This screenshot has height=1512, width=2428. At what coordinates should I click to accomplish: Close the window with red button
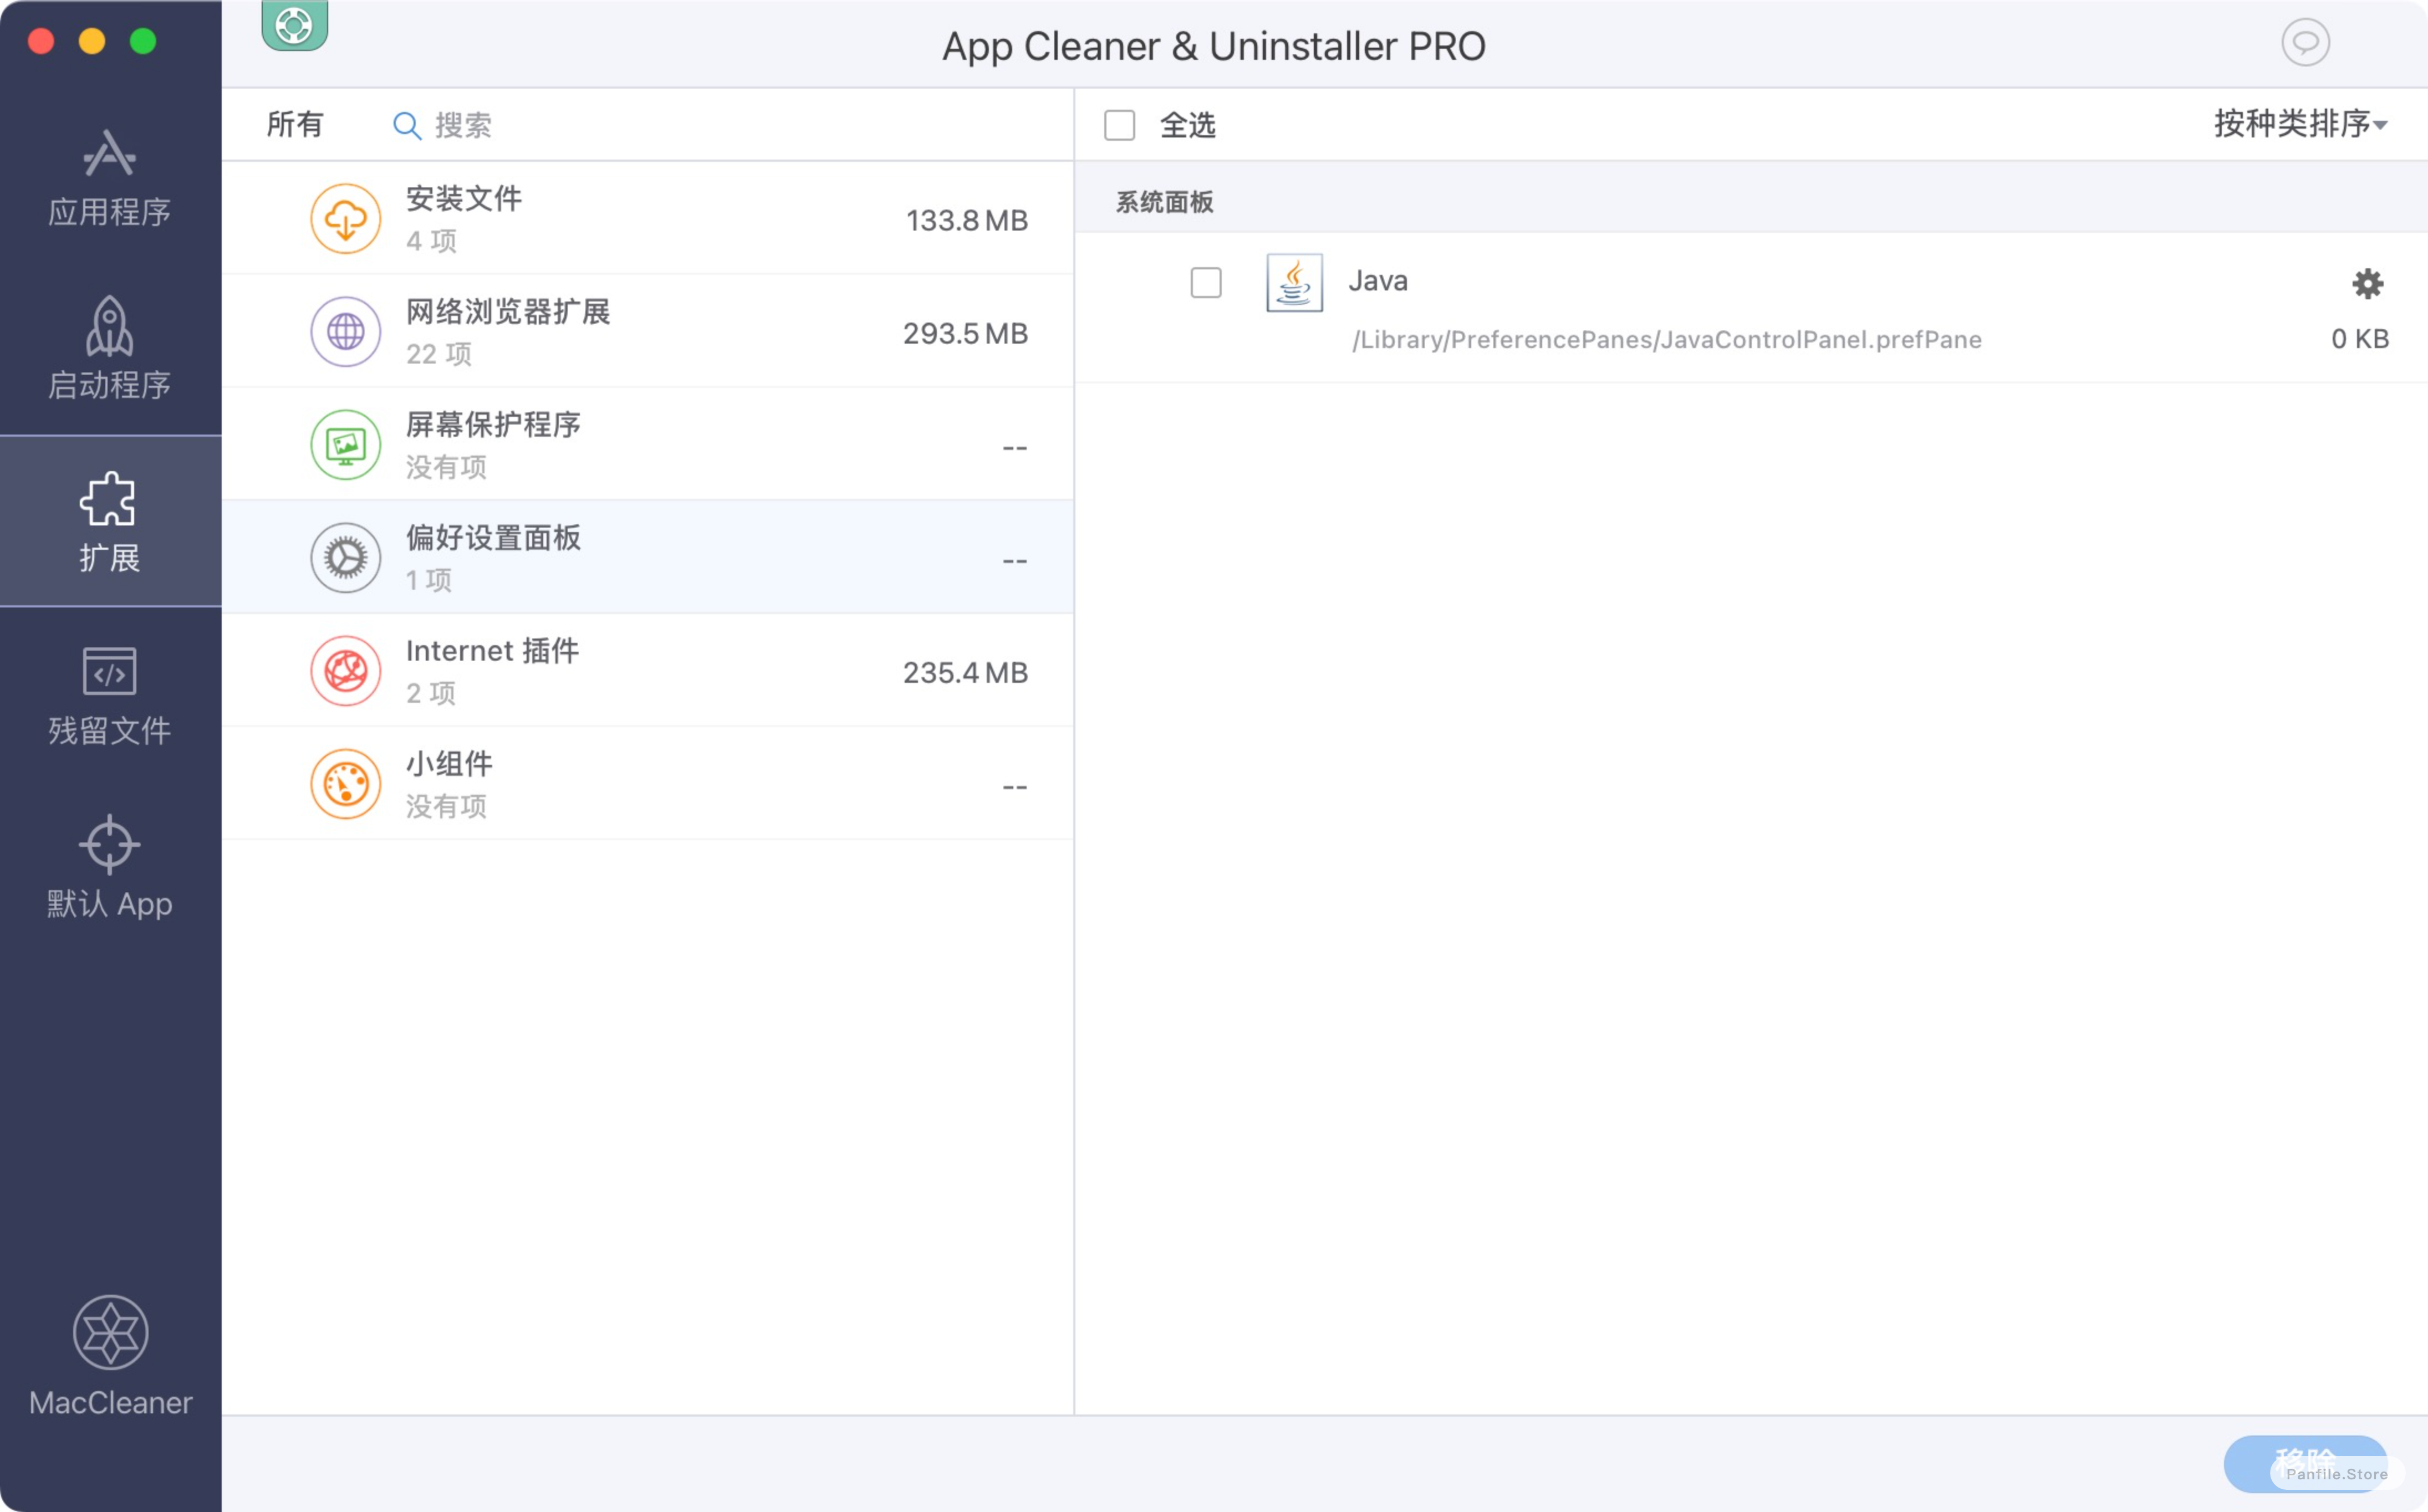tap(41, 41)
